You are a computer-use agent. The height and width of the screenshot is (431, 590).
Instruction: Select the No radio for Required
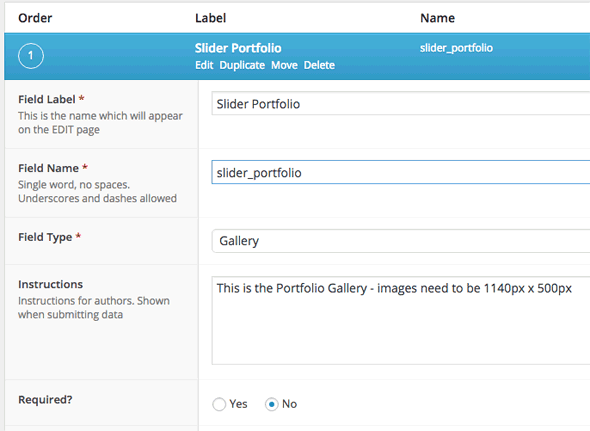[272, 404]
